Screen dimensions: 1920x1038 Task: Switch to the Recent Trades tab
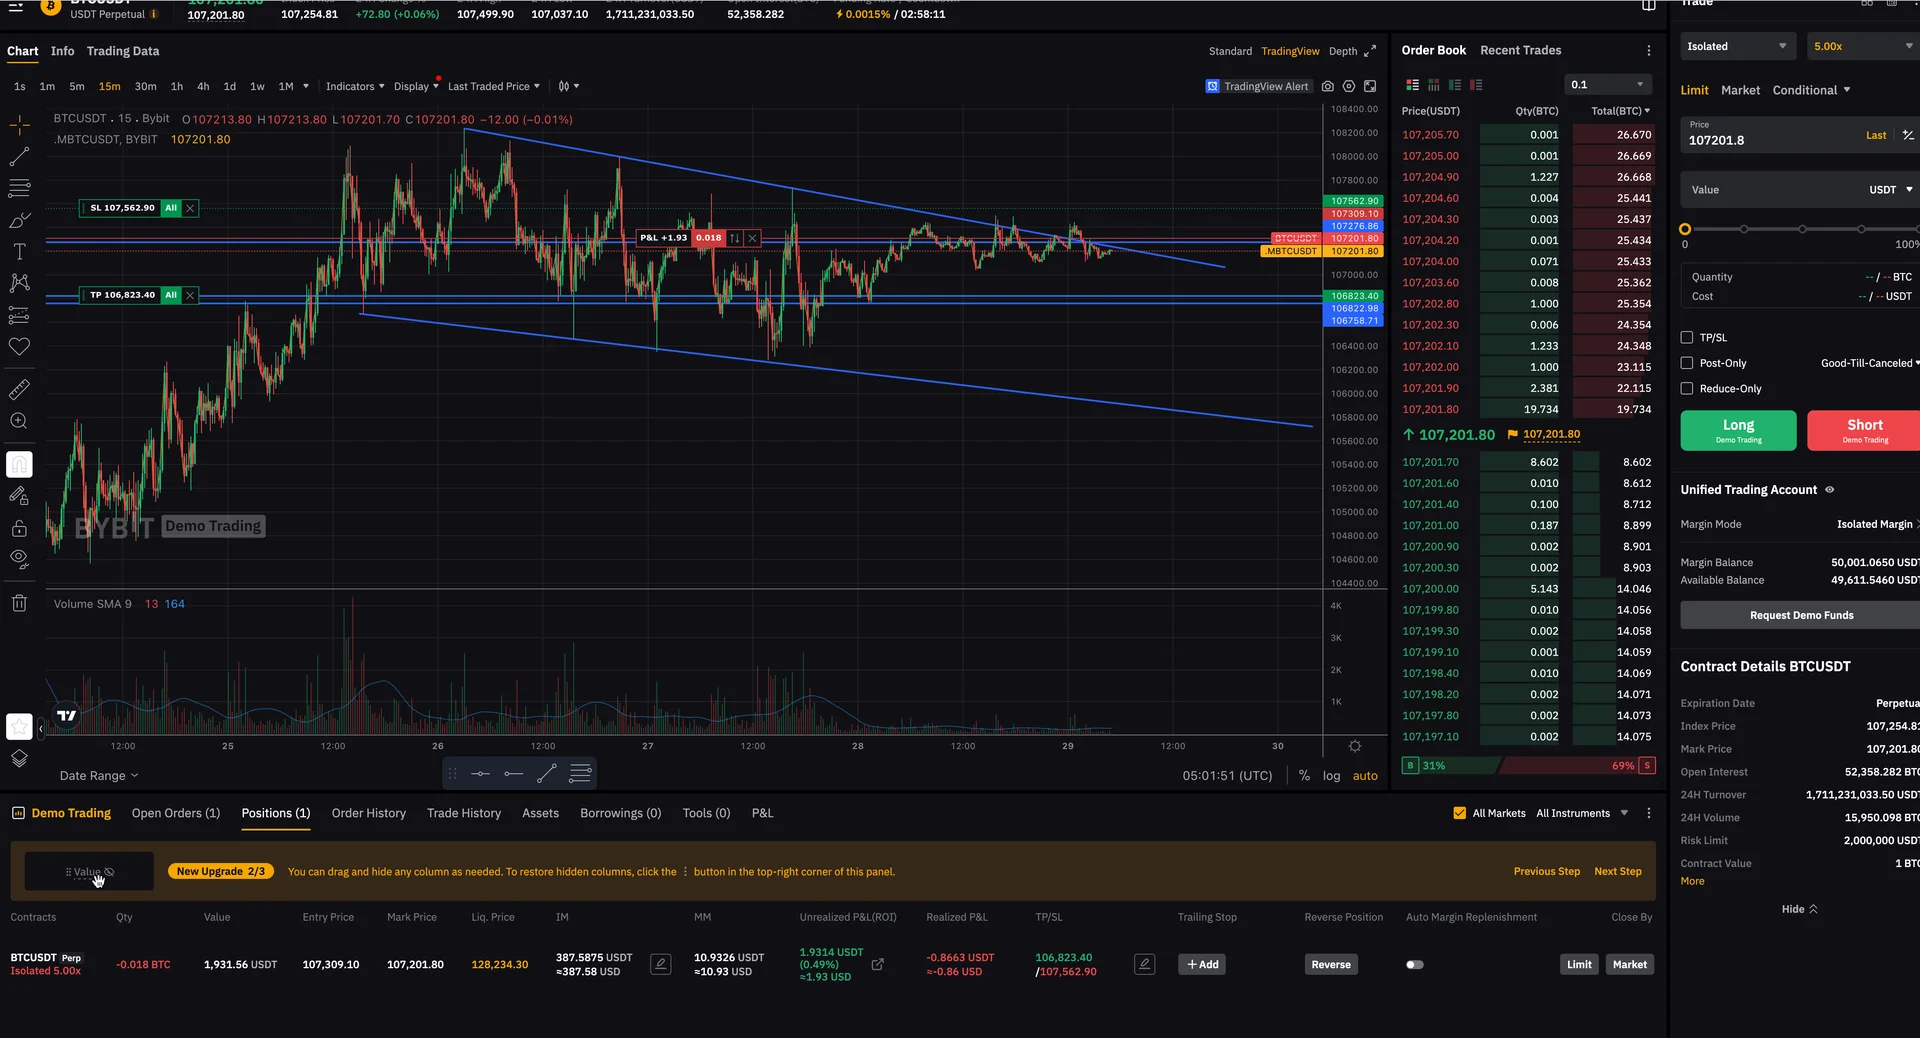1520,50
